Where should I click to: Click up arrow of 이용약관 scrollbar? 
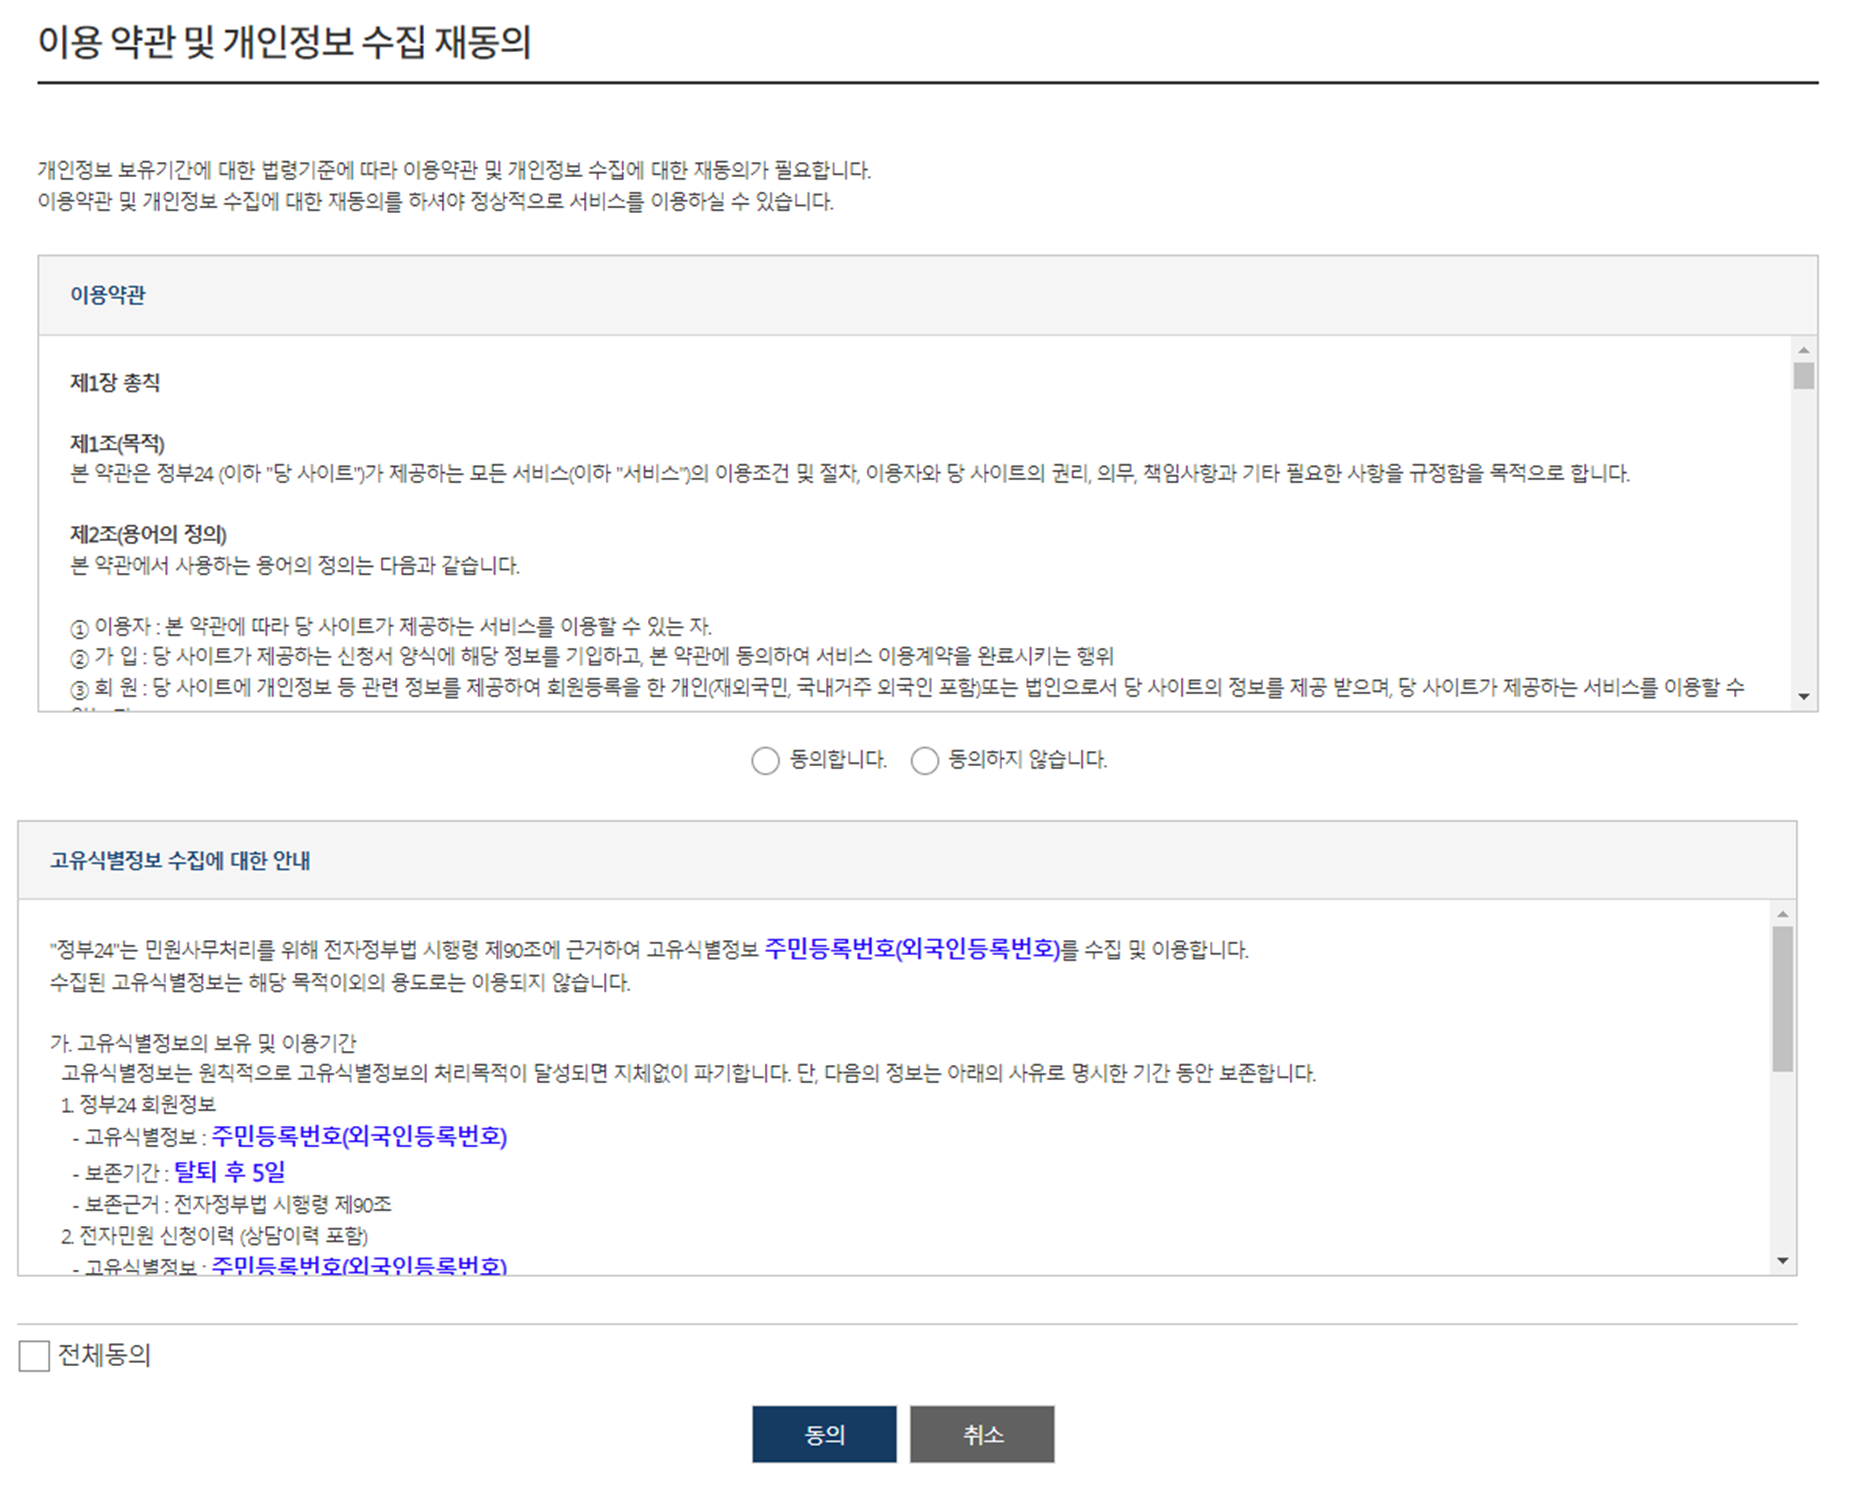(1804, 350)
